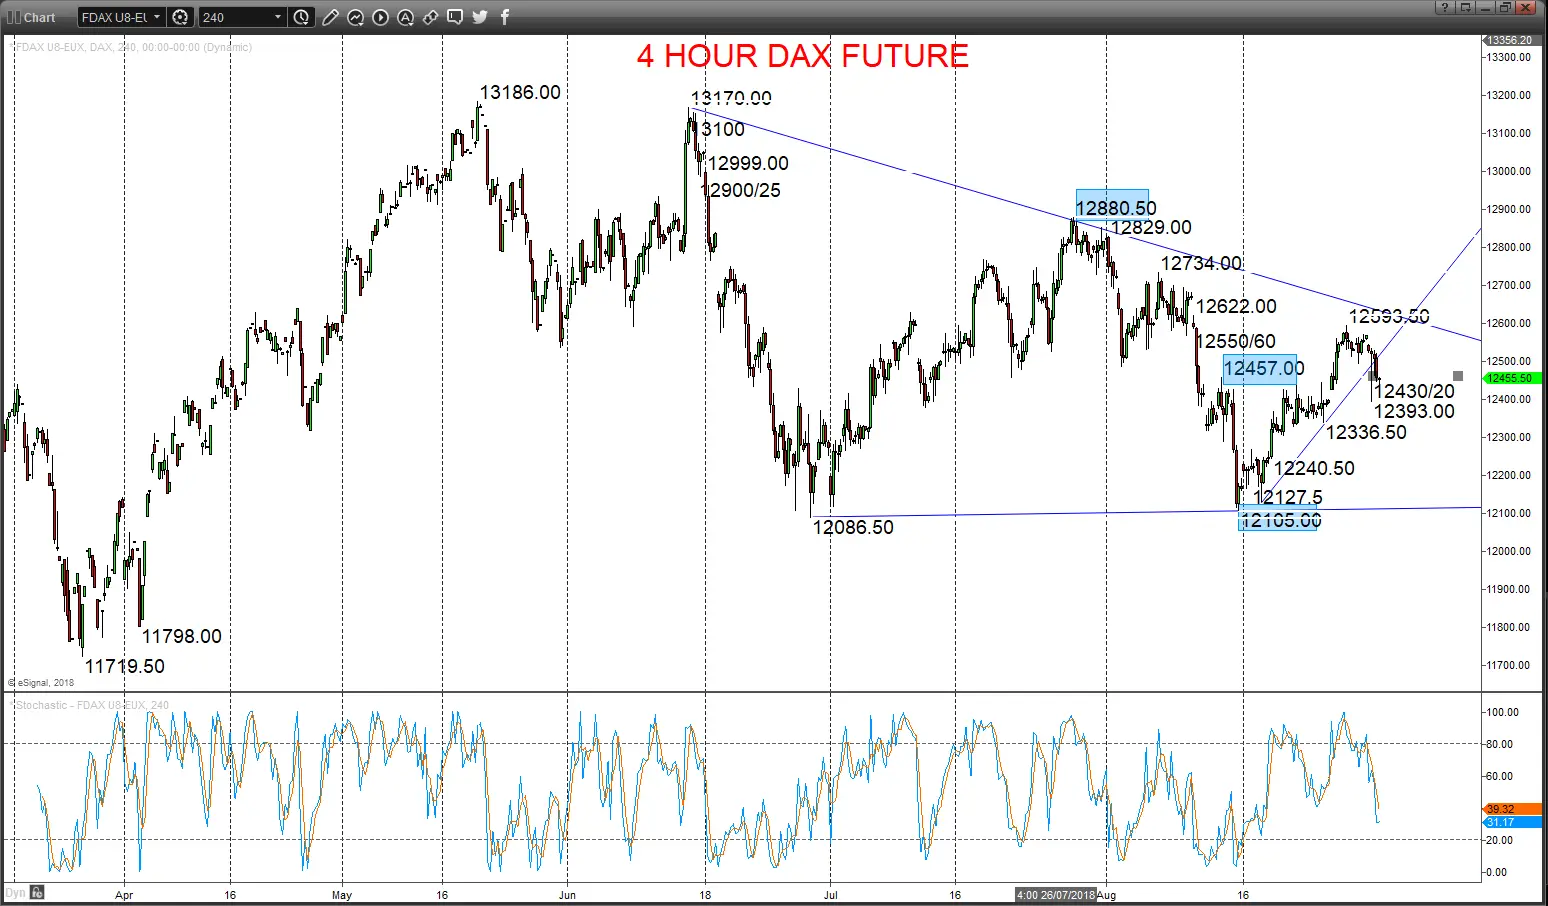
Task: Select the pencil drawing tool
Action: [x=330, y=17]
